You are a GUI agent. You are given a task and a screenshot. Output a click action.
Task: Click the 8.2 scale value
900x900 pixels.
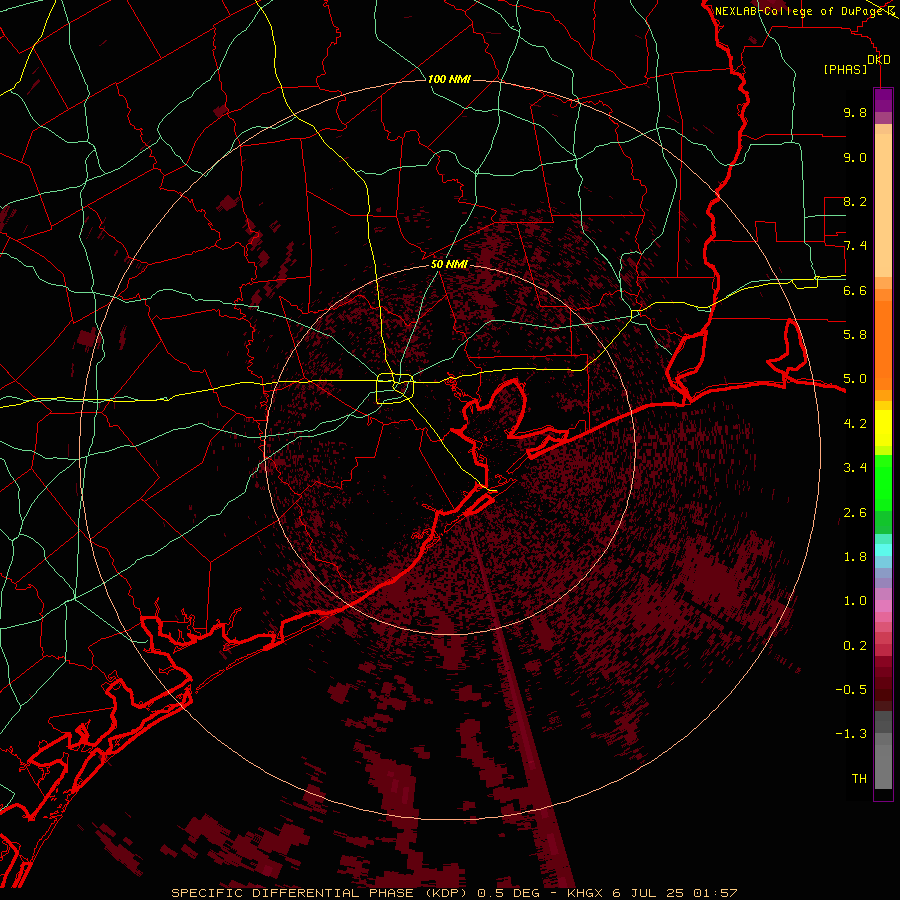(855, 201)
